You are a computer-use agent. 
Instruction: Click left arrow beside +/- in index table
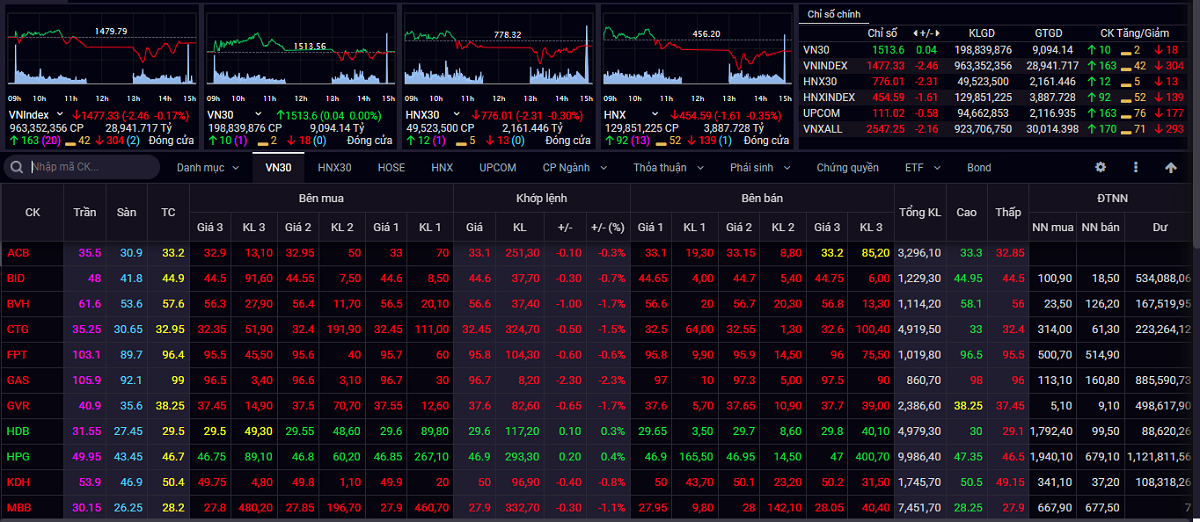[914, 33]
